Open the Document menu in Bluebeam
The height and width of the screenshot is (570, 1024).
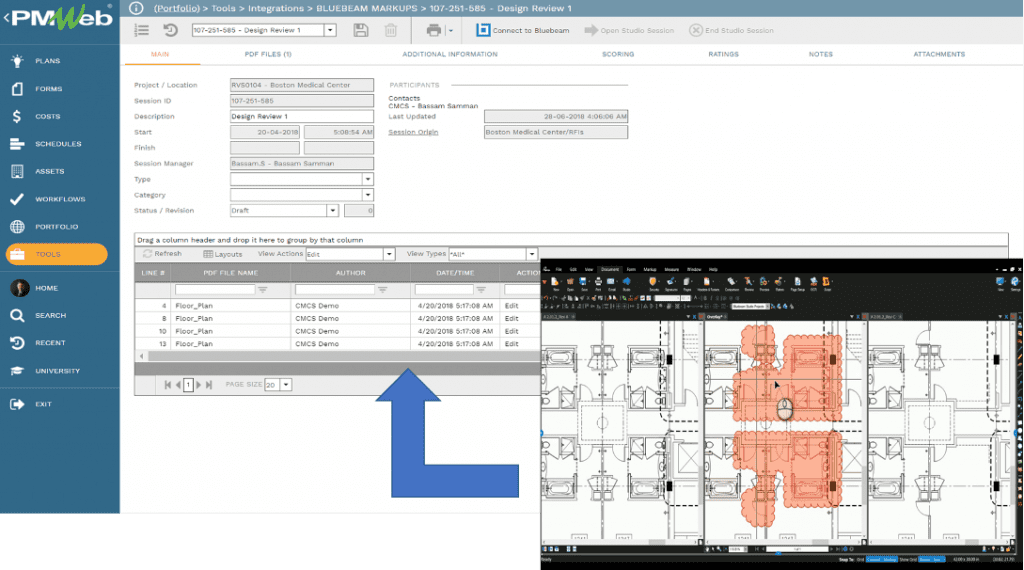click(x=610, y=269)
